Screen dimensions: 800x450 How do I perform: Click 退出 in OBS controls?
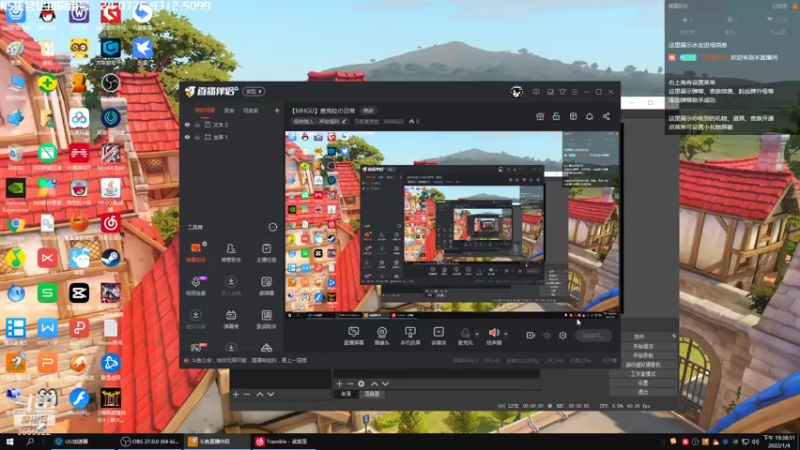[643, 392]
